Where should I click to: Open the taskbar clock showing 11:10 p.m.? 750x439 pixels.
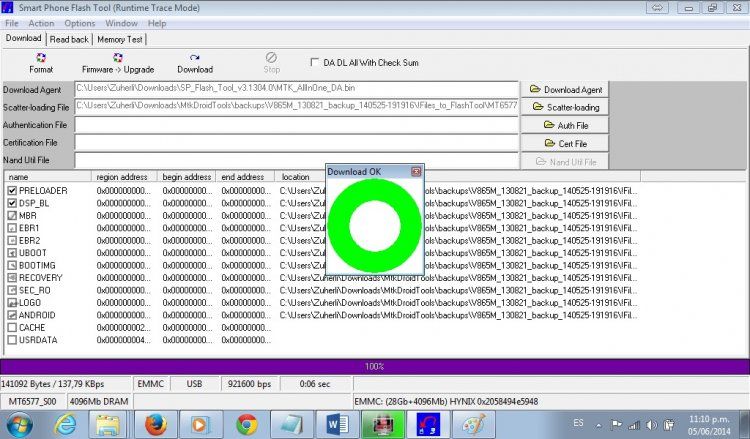click(709, 425)
